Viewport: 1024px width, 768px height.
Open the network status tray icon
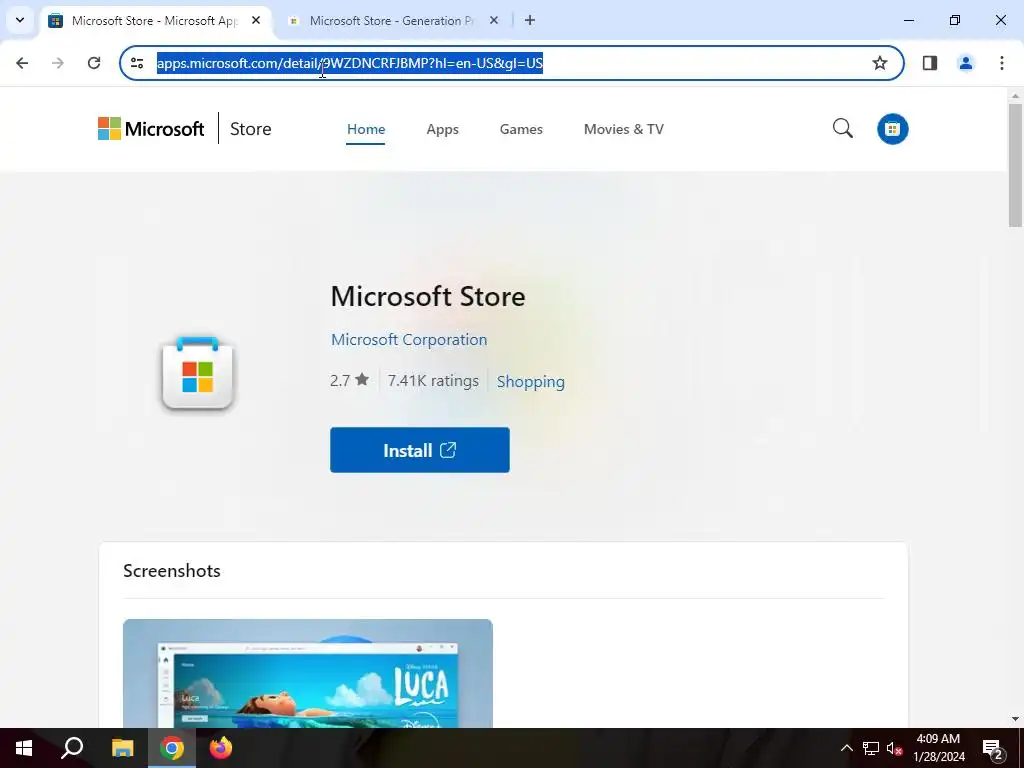(x=871, y=748)
